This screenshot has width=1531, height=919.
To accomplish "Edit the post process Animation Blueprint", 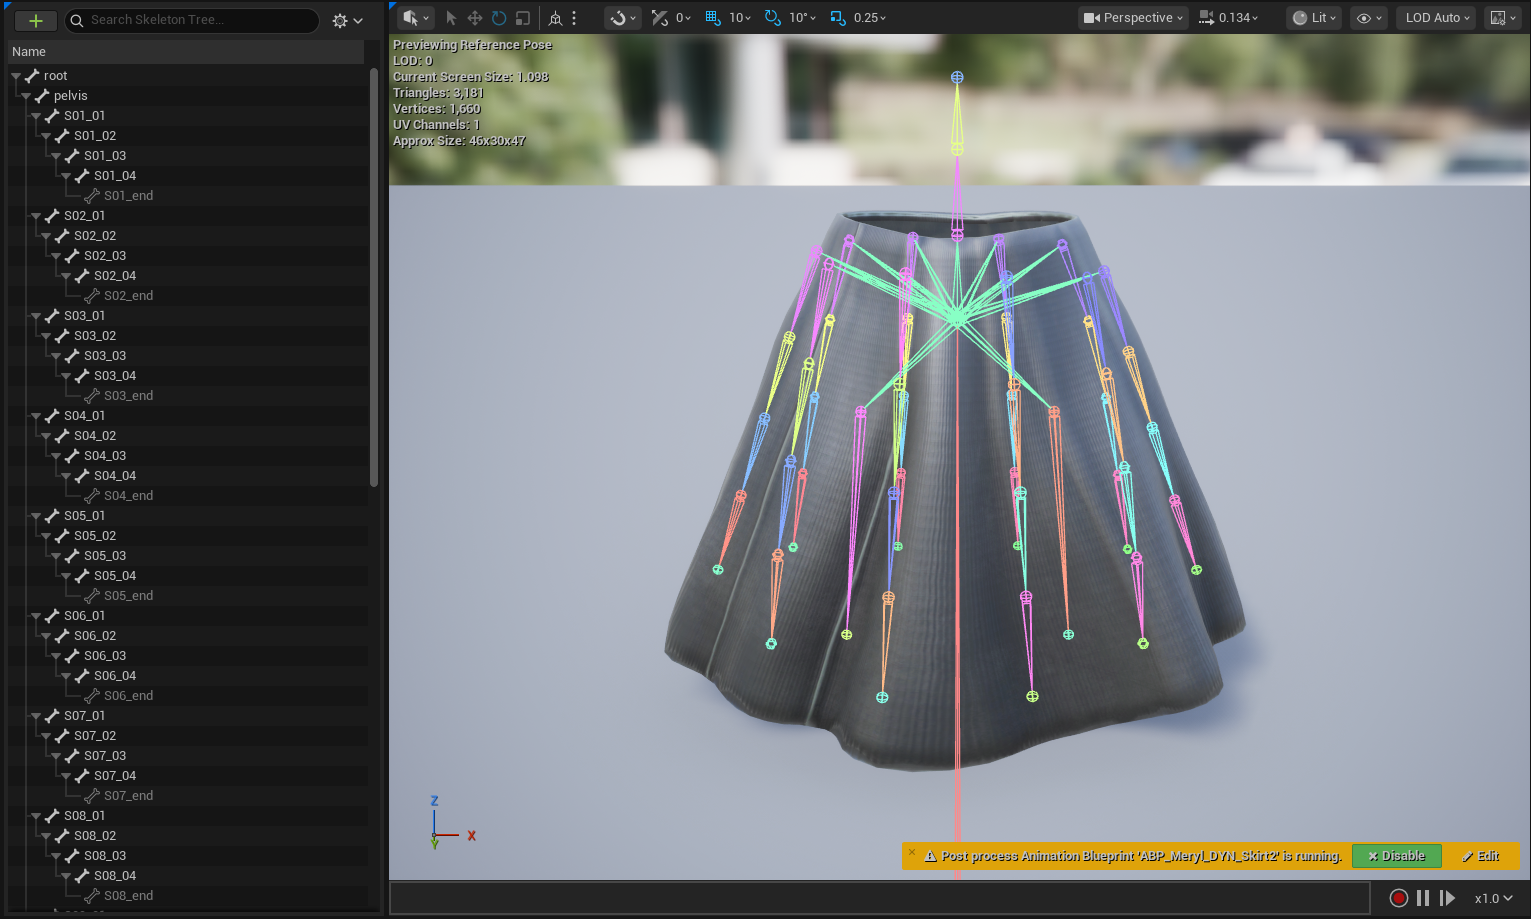I will pyautogui.click(x=1481, y=856).
